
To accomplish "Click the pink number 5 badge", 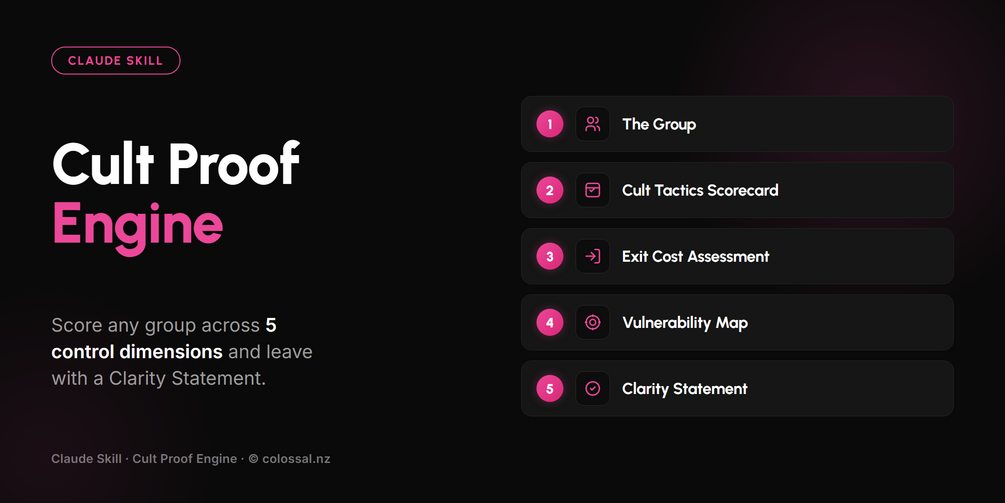I will coord(550,388).
